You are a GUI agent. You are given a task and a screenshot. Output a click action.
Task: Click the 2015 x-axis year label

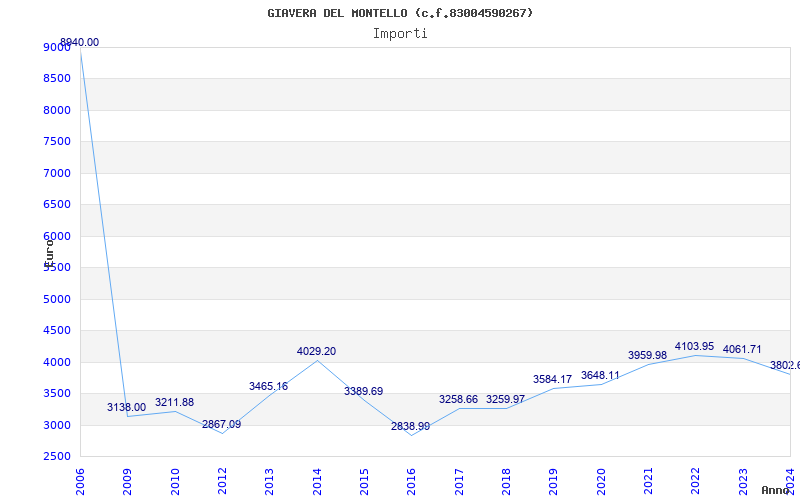pyautogui.click(x=364, y=482)
